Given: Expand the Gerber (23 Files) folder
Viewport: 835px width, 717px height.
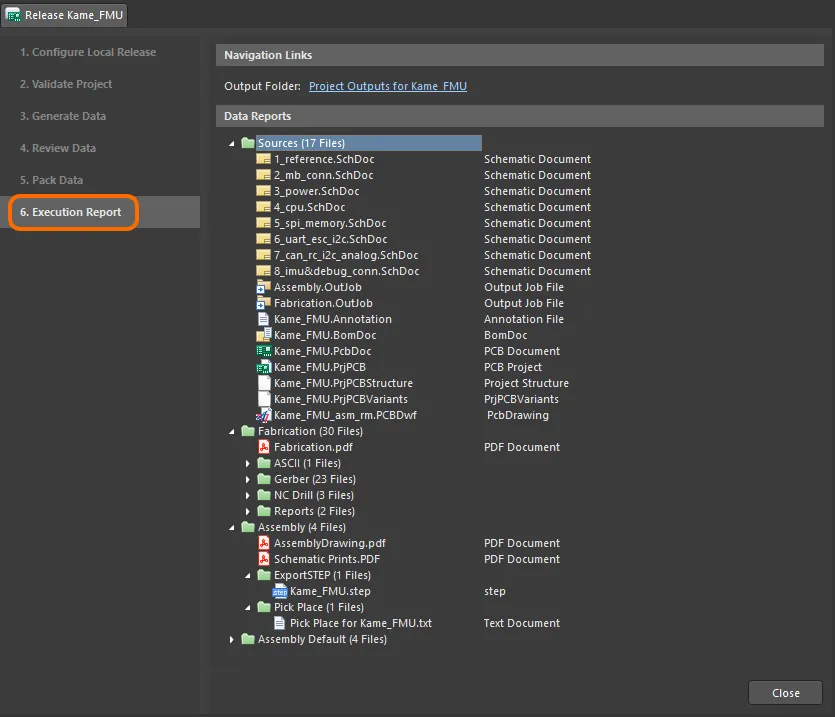Looking at the screenshot, I should click(x=247, y=479).
